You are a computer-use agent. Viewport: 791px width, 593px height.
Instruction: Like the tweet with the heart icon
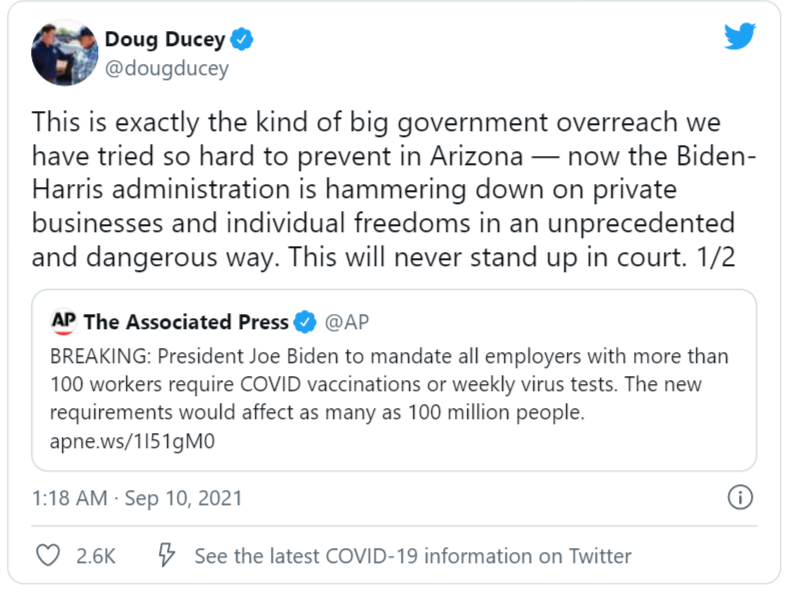[46, 555]
